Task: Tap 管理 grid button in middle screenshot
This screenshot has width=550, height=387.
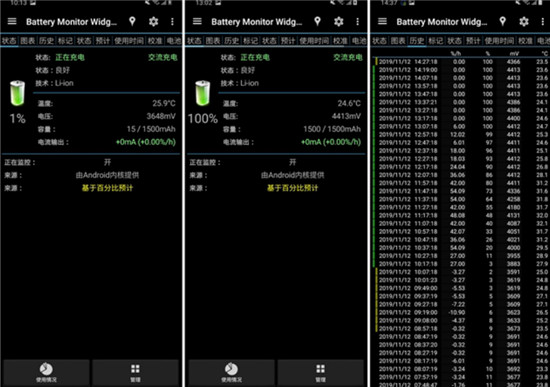Action: tap(321, 373)
